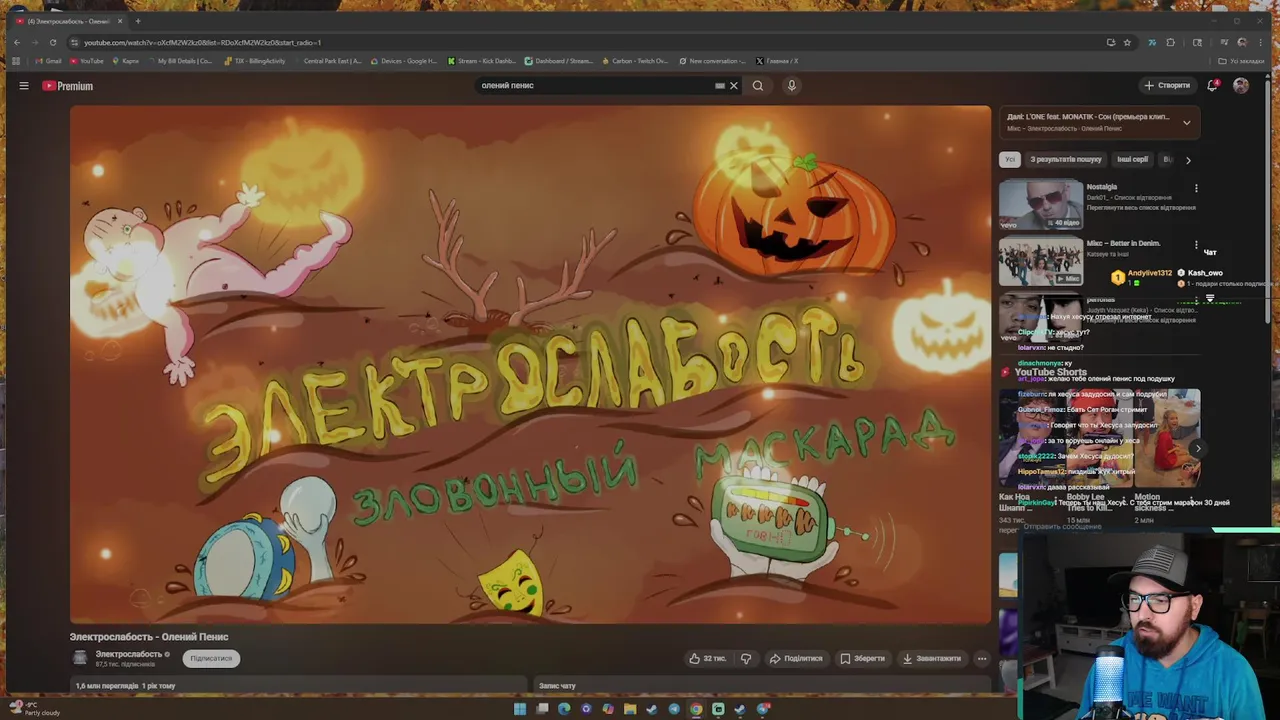
Task: Subscribe with Підписатися button
Action: [x=211, y=658]
